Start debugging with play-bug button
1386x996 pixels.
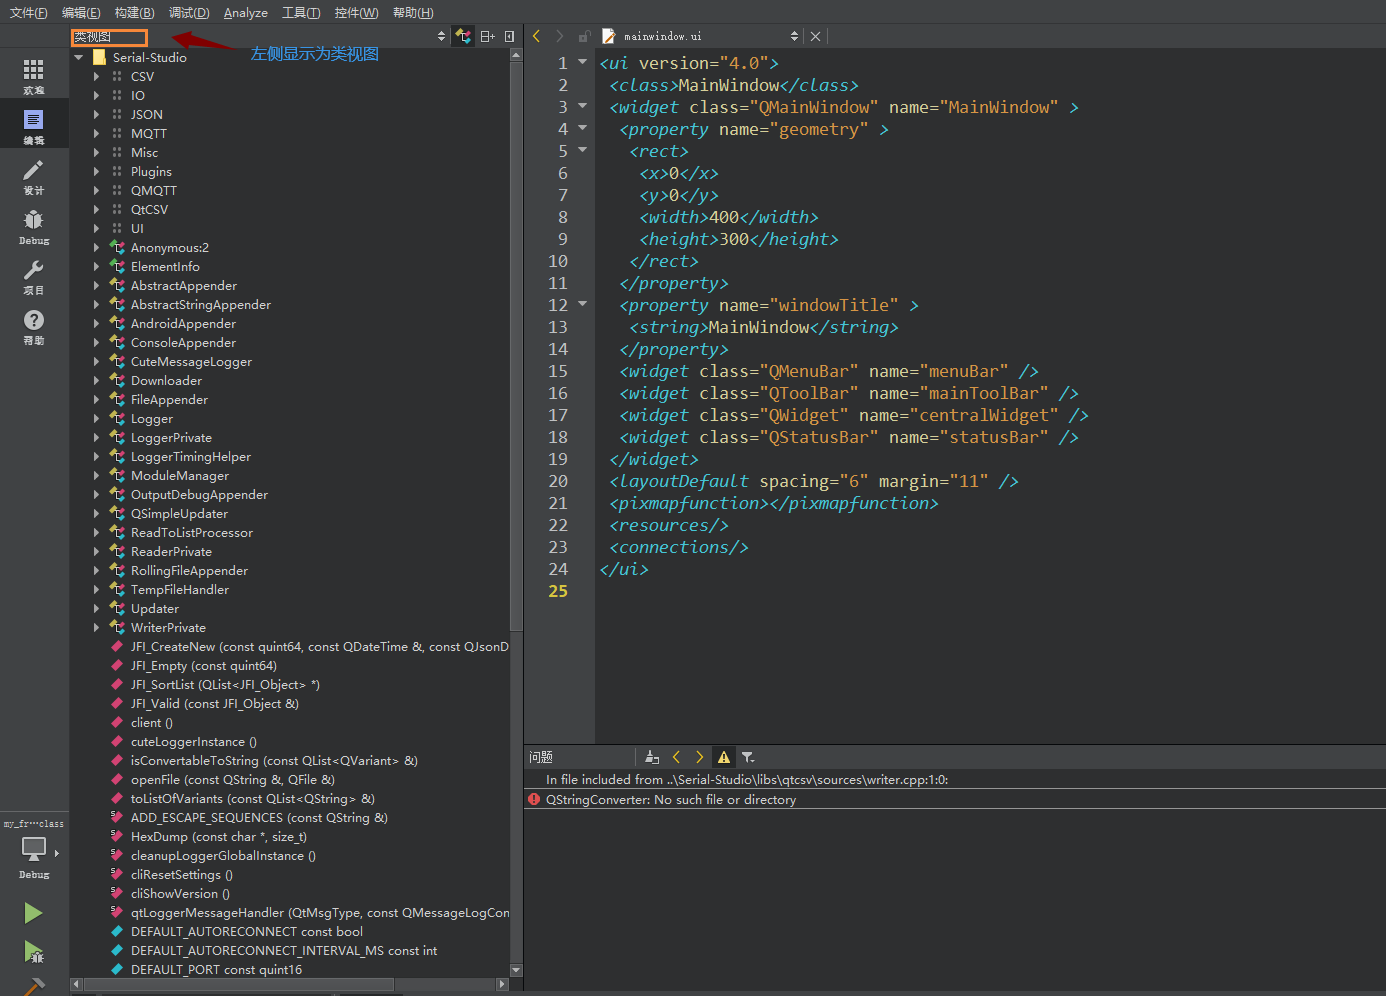[33, 951]
